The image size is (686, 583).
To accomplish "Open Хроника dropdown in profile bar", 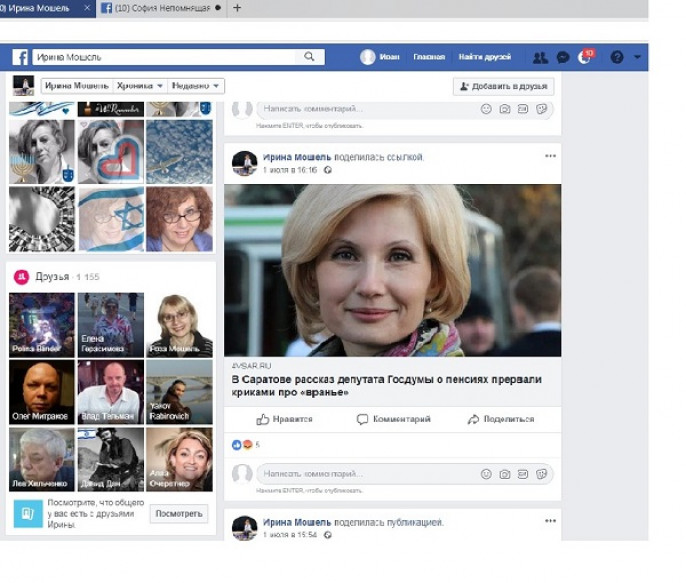I will pyautogui.click(x=140, y=86).
